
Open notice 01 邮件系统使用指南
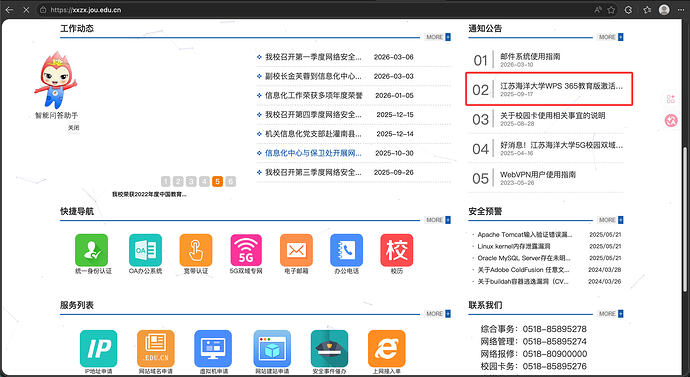[x=530, y=56]
